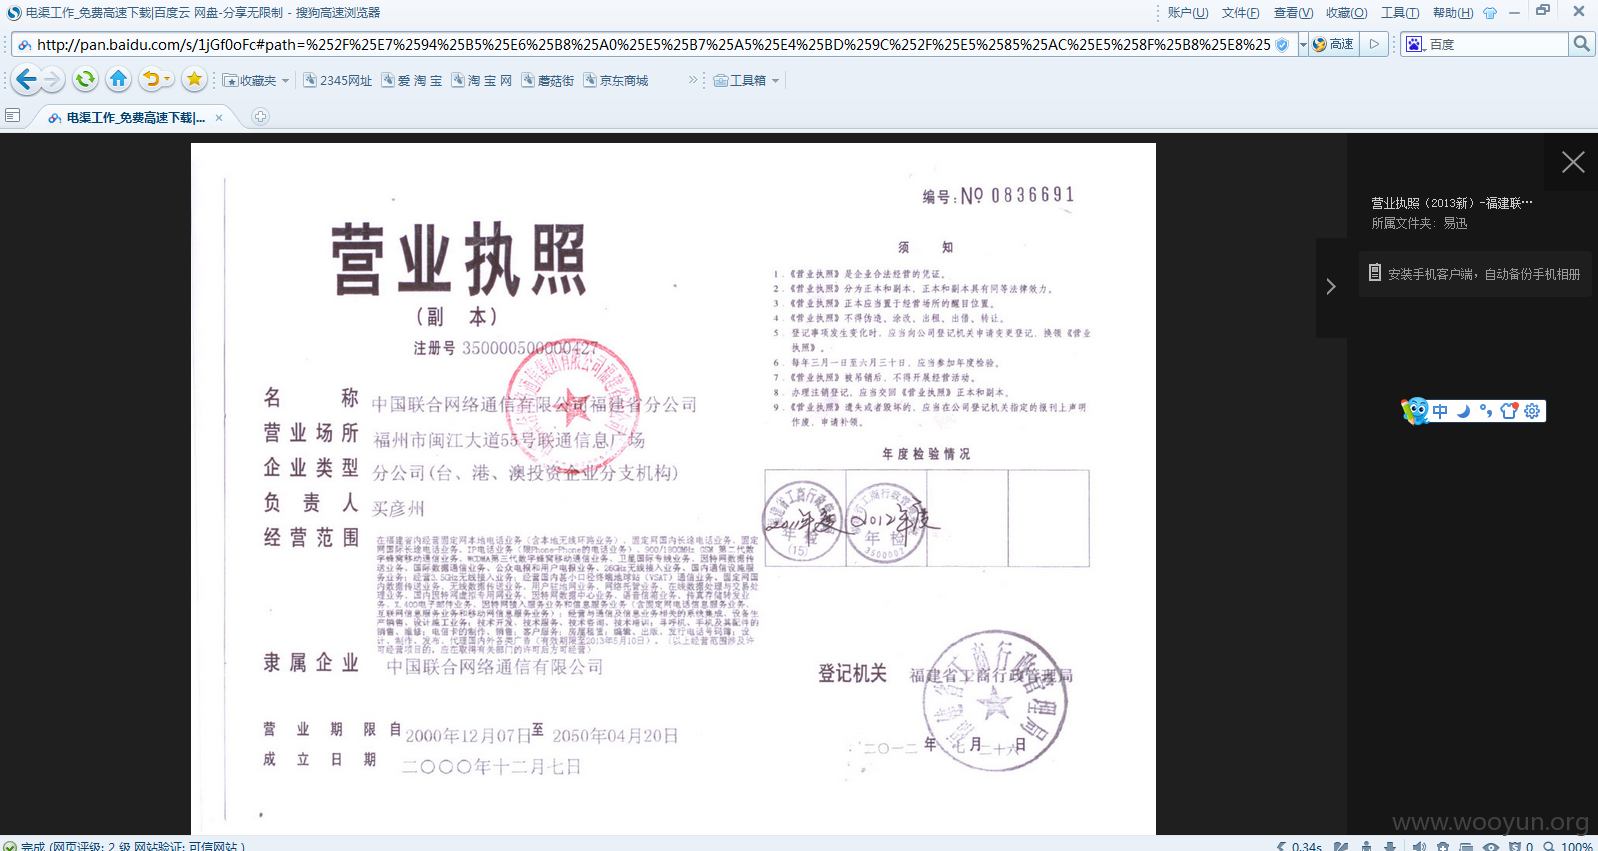Refresh the page with the green reload icon

(86, 79)
